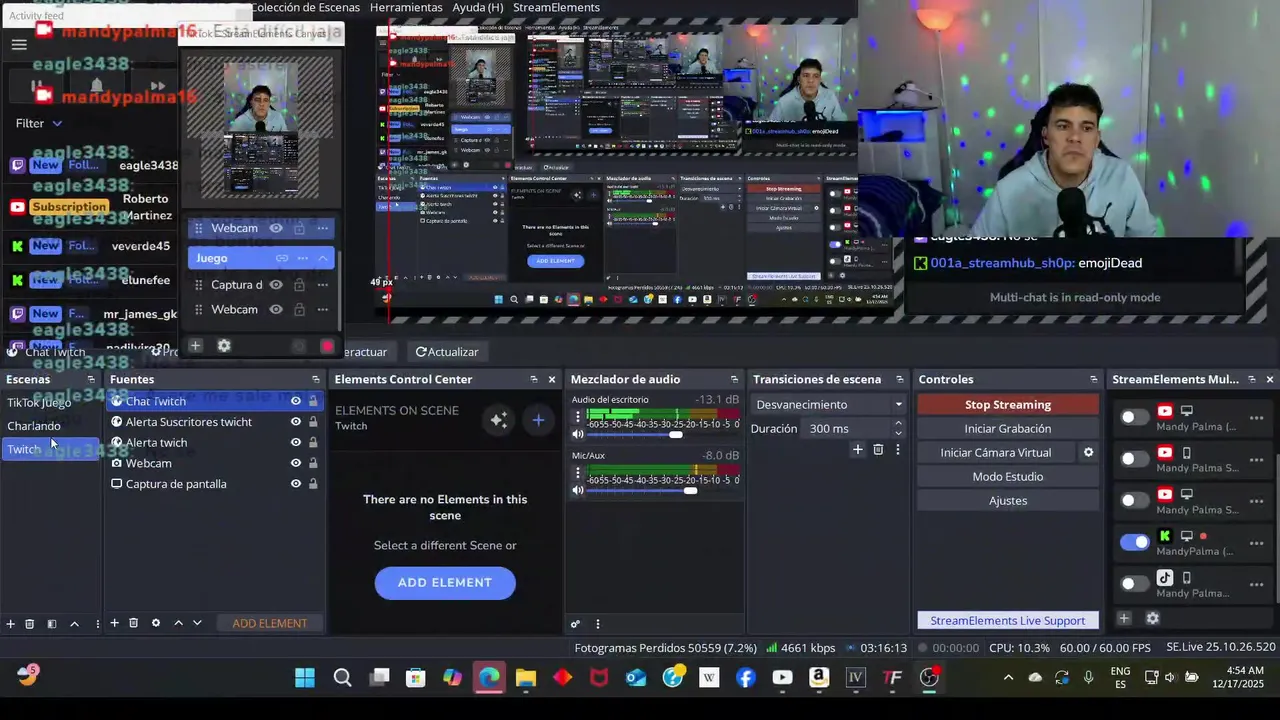The image size is (1280, 720).
Task: Open Desvanecimiento transition dropdown
Action: [829, 404]
